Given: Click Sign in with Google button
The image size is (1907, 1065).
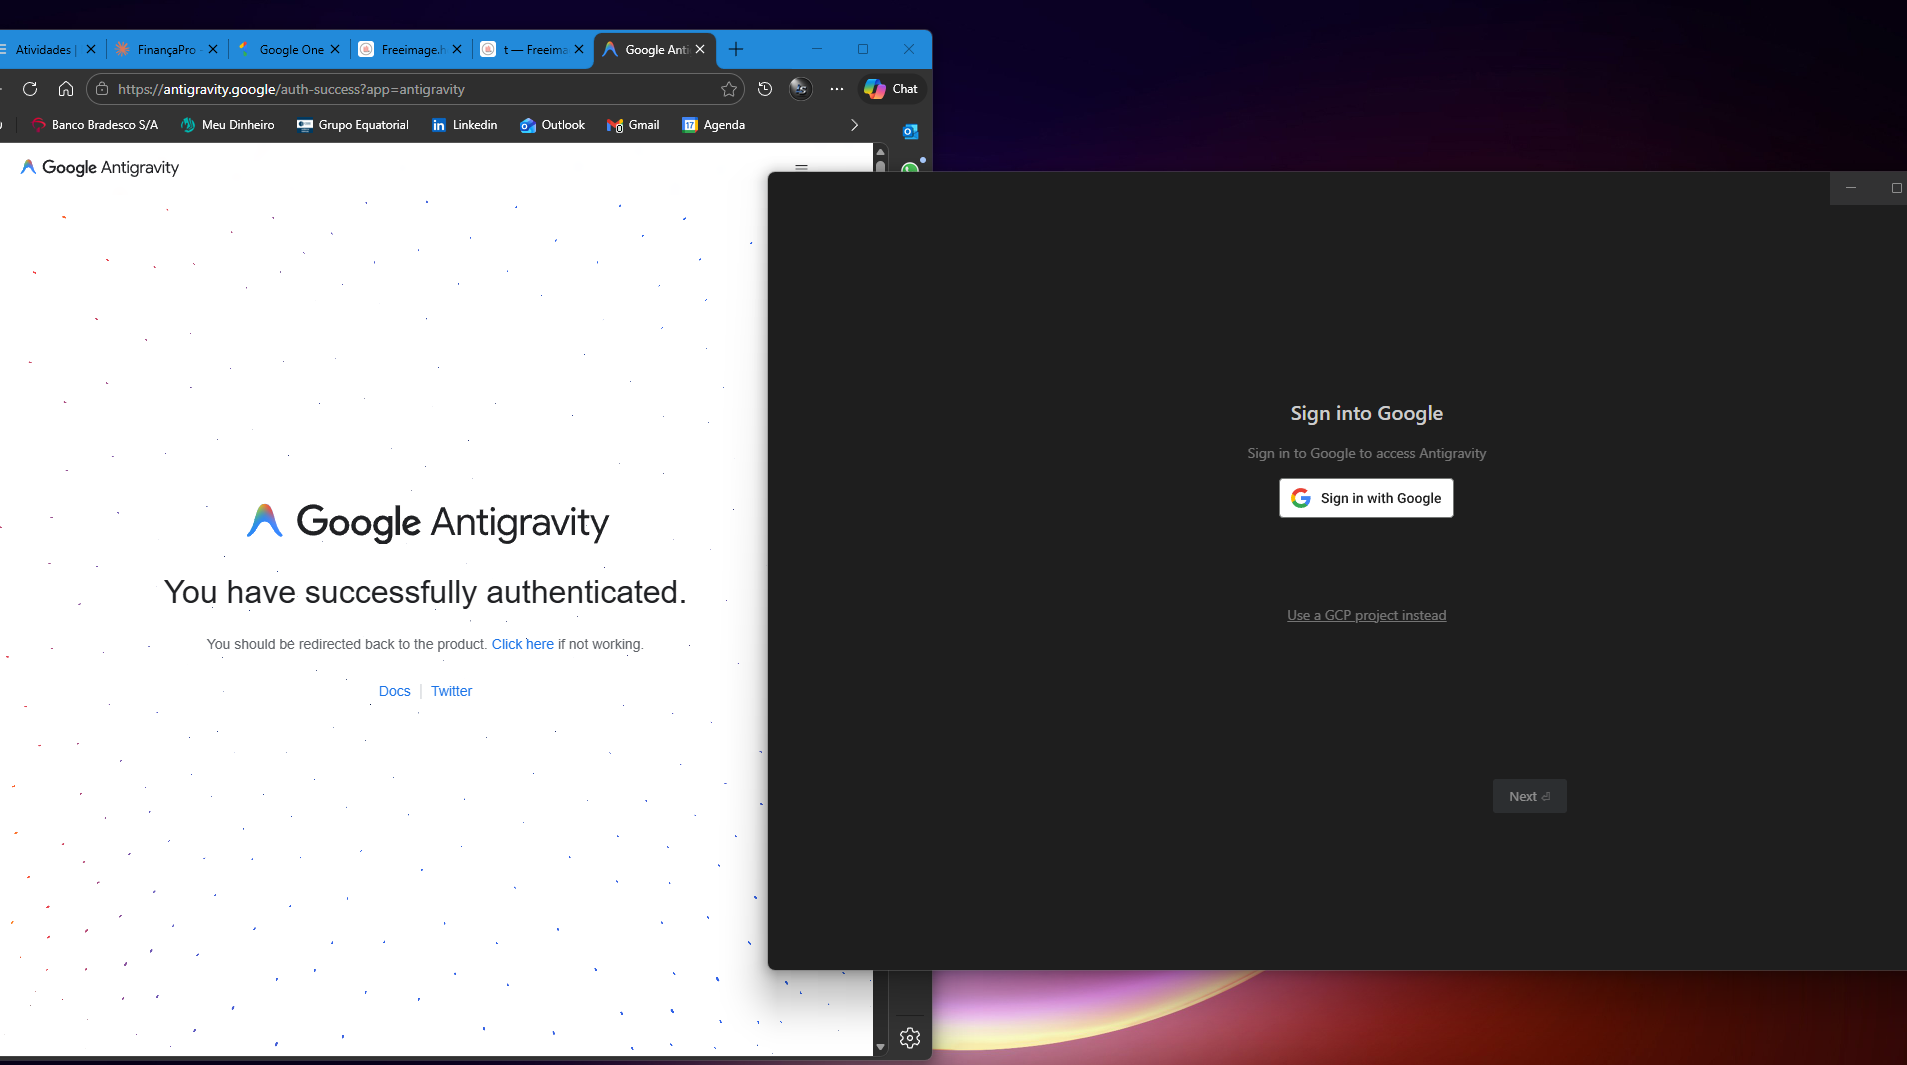Looking at the screenshot, I should click(x=1366, y=498).
